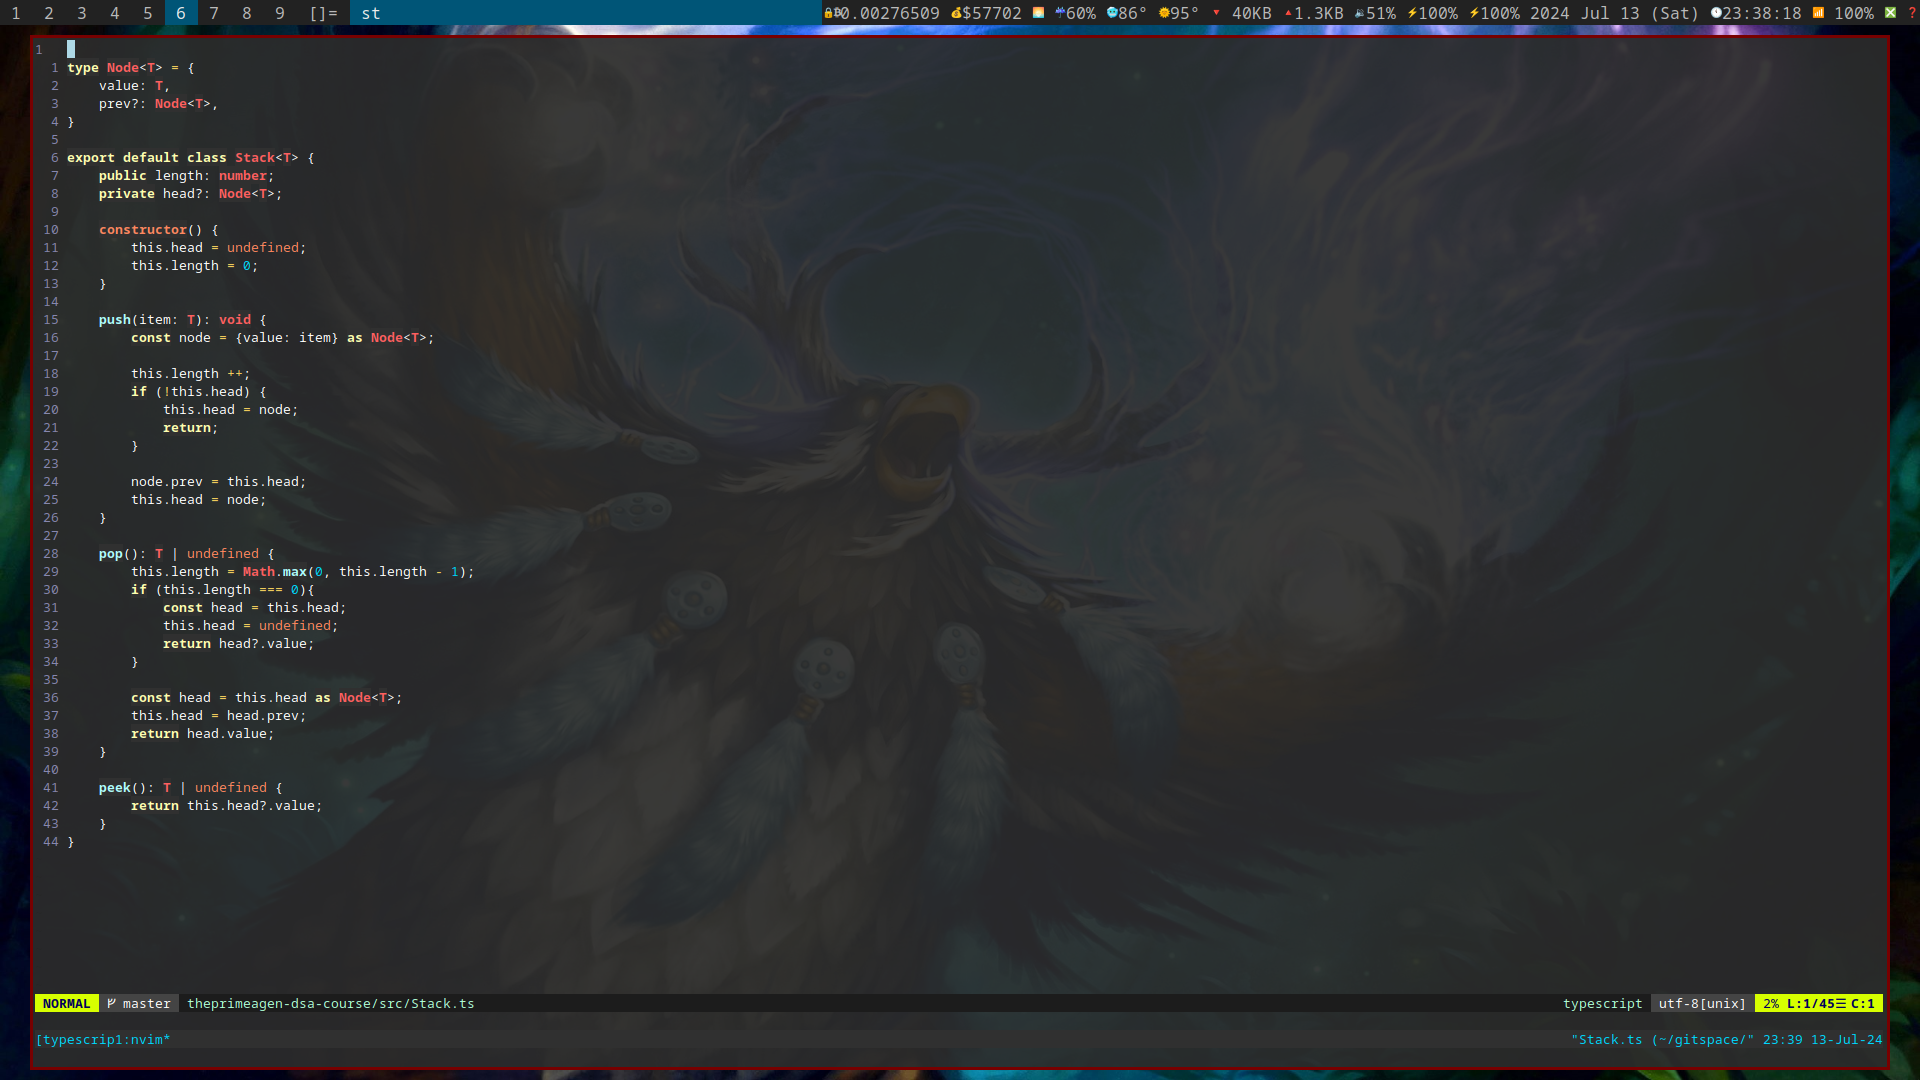Click the weather sunrise icon in status bar

tap(1038, 13)
